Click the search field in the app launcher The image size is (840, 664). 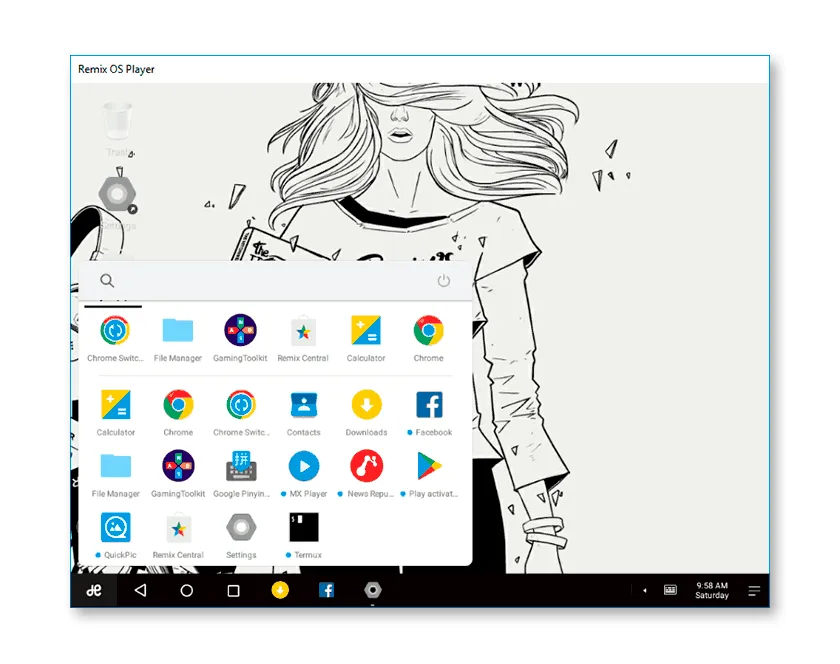270,281
